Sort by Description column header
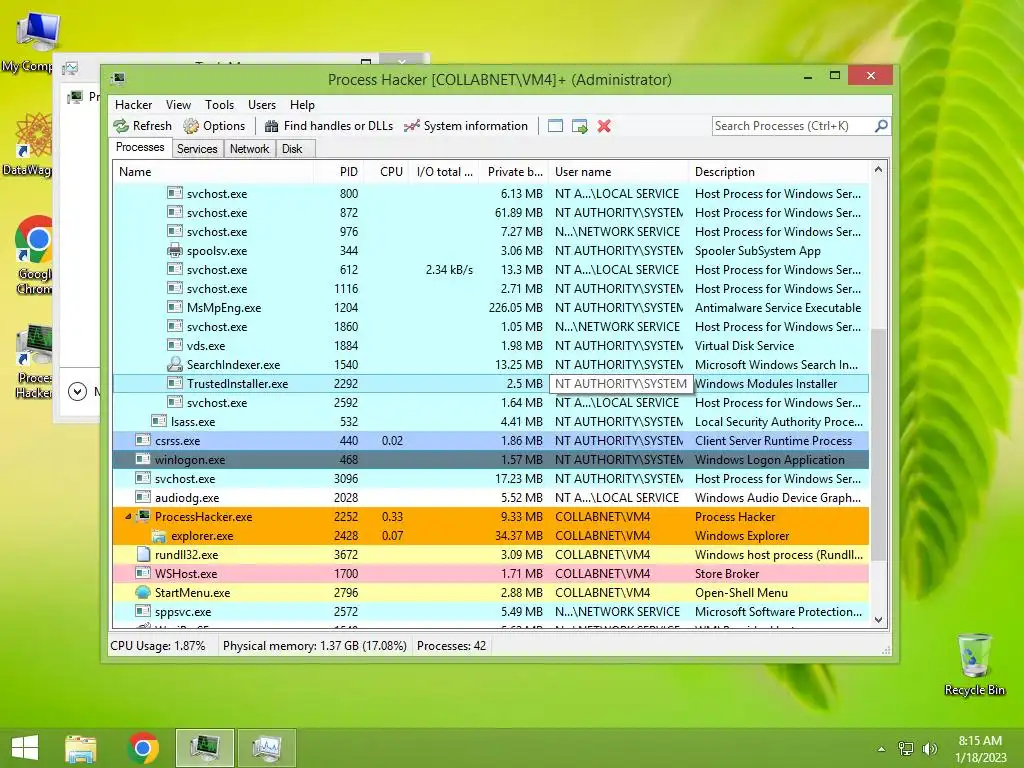Screen dimensions: 1024x768 (778, 172)
